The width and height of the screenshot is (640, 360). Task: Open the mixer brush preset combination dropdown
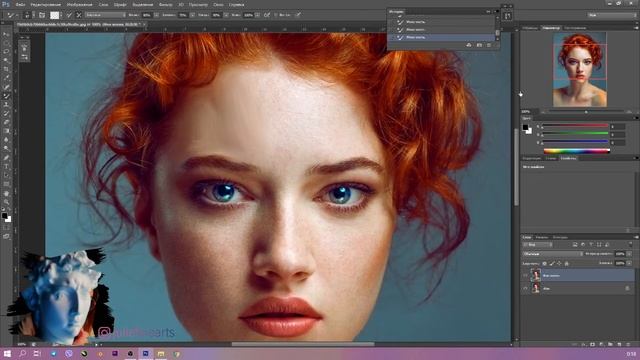[x=105, y=15]
